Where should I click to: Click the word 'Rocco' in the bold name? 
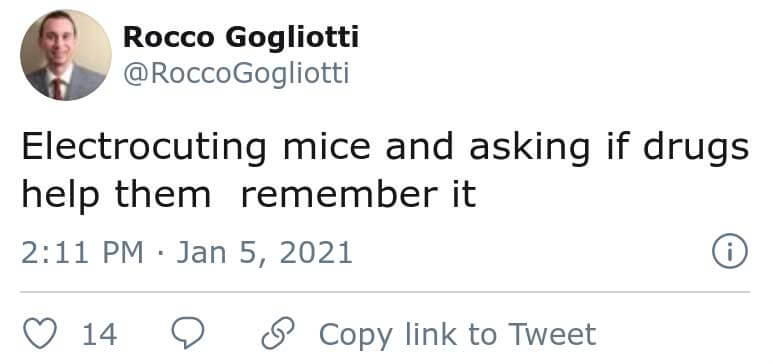(x=169, y=38)
